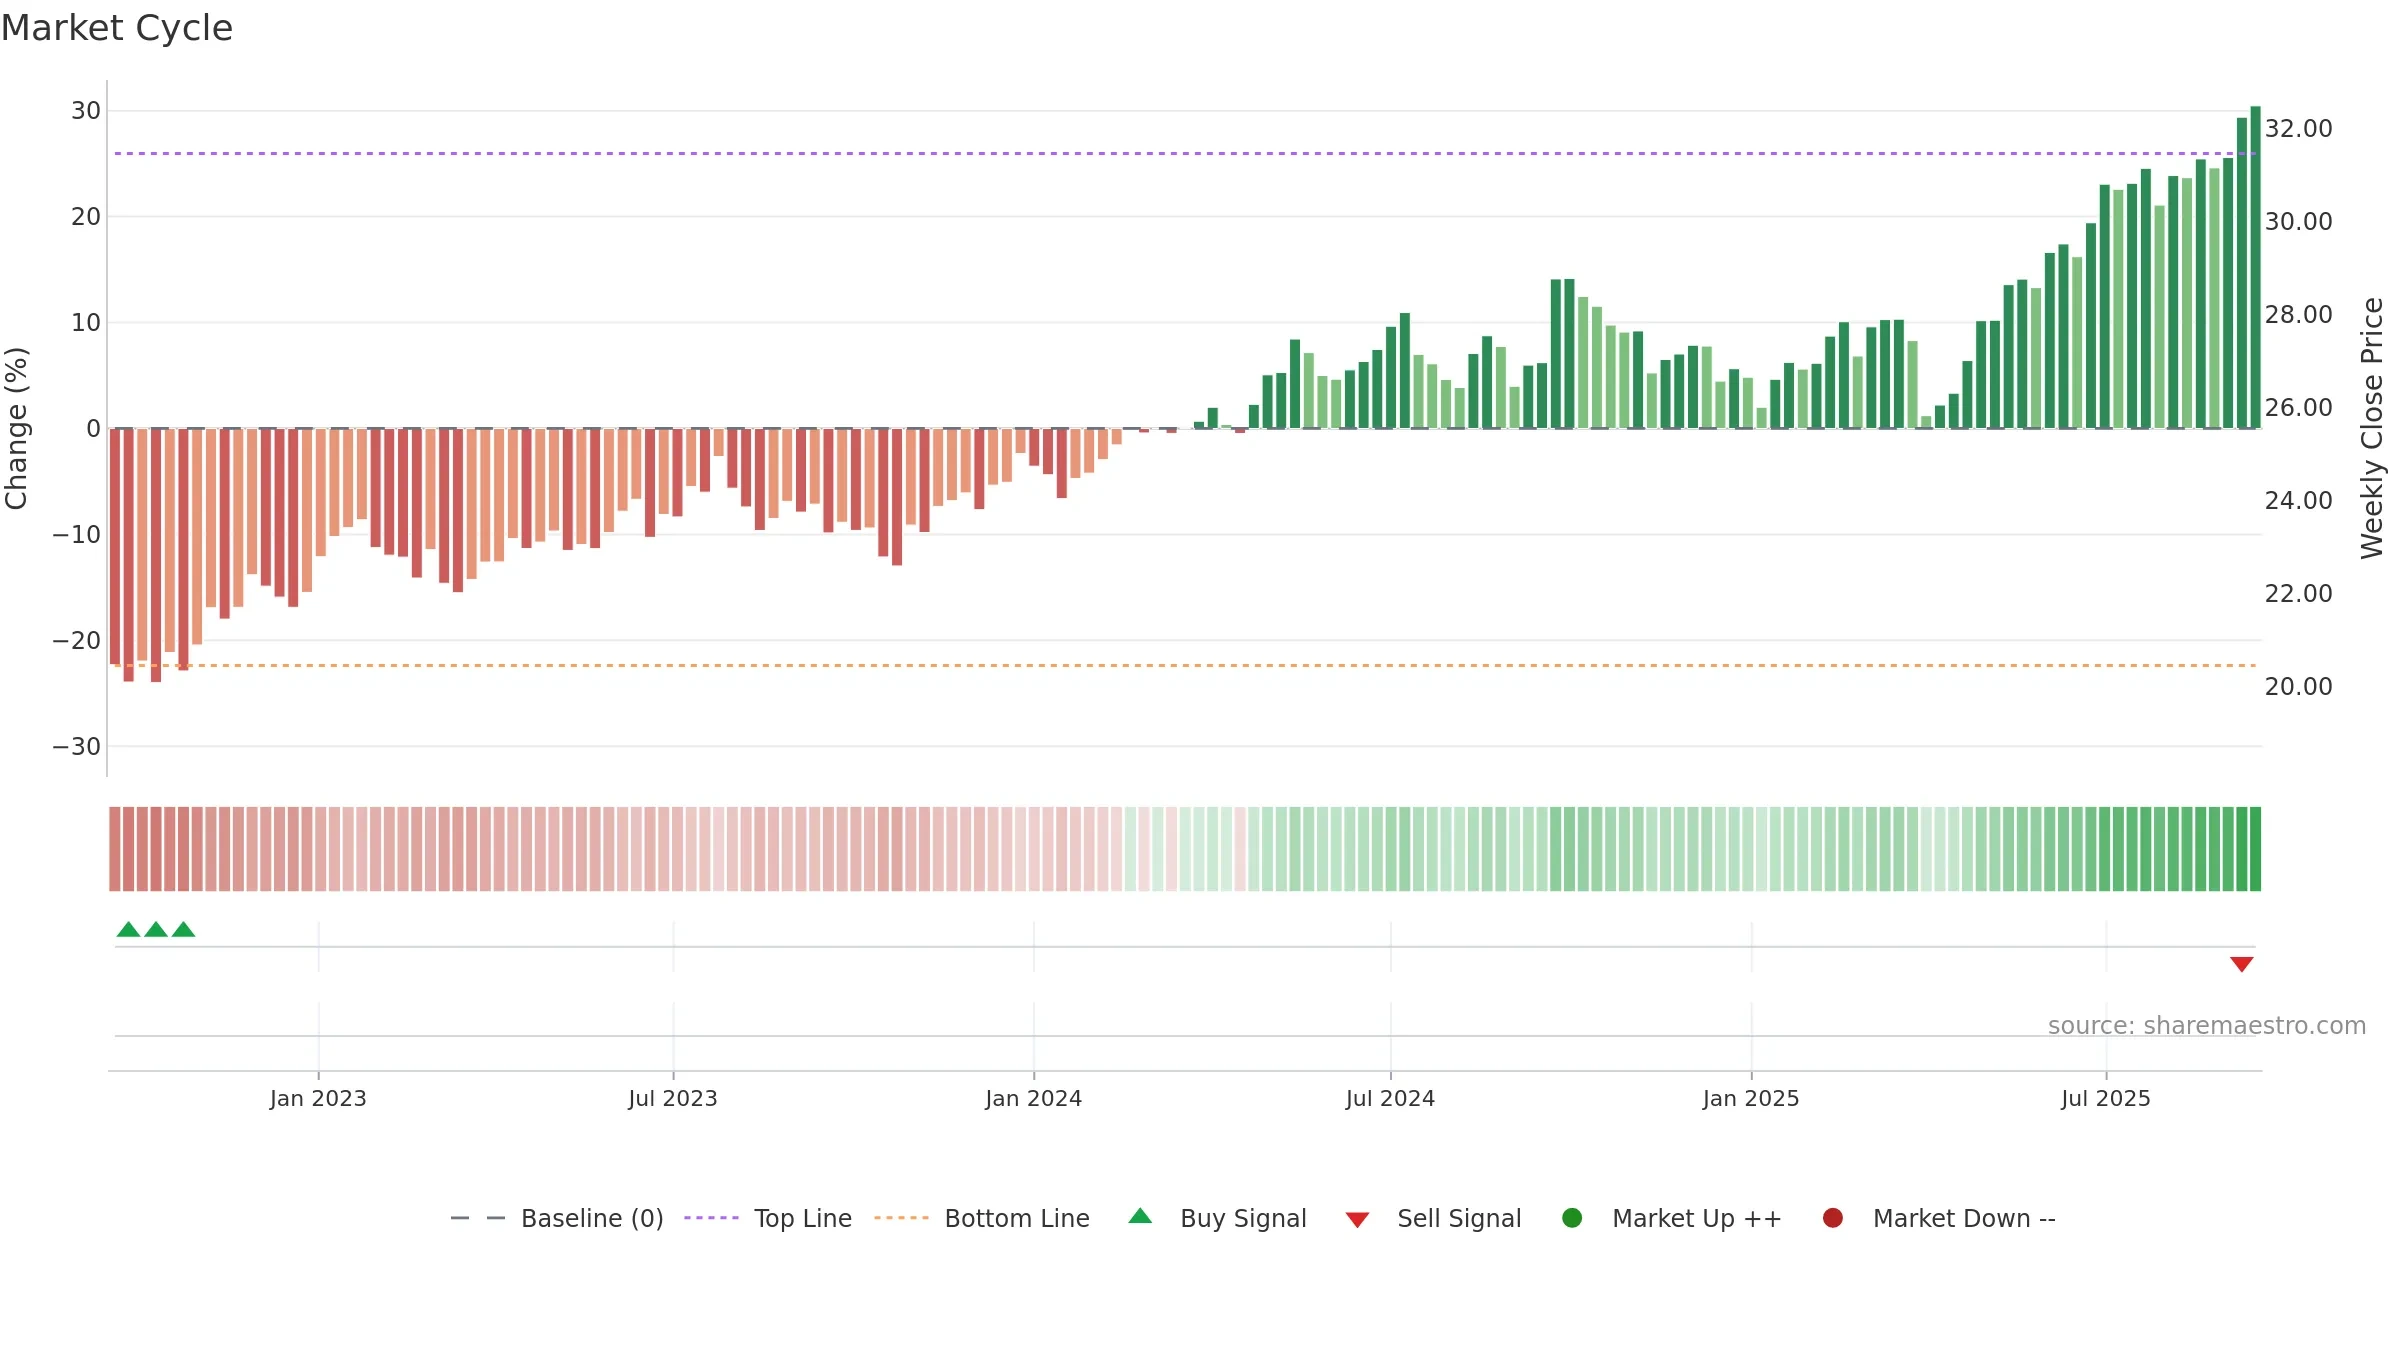This screenshot has height=1350, width=2400.
Task: Click the Jan 2024 axis label
Action: pyautogui.click(x=1033, y=1098)
